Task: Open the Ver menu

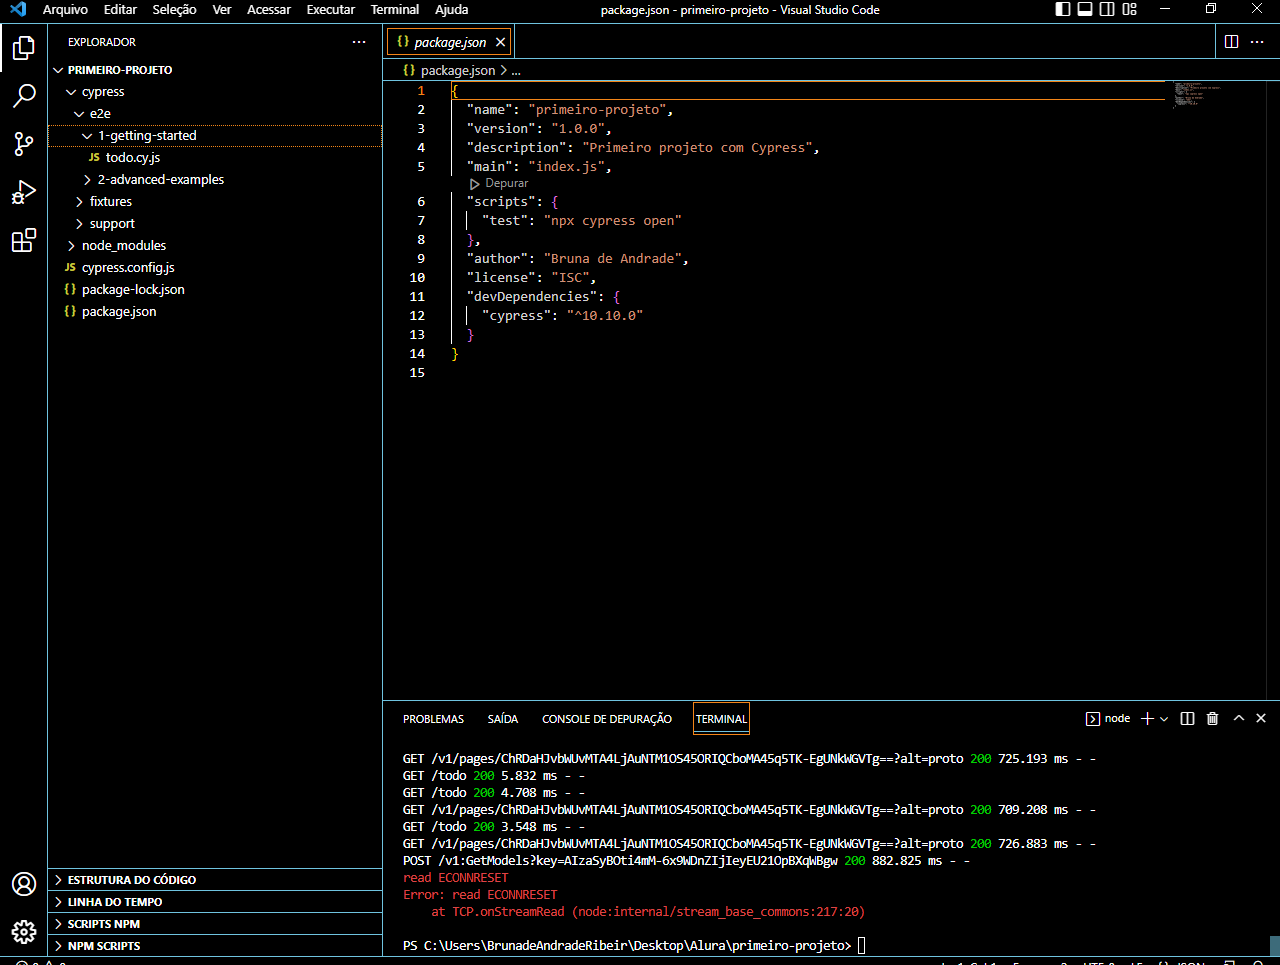Action: click(x=222, y=9)
